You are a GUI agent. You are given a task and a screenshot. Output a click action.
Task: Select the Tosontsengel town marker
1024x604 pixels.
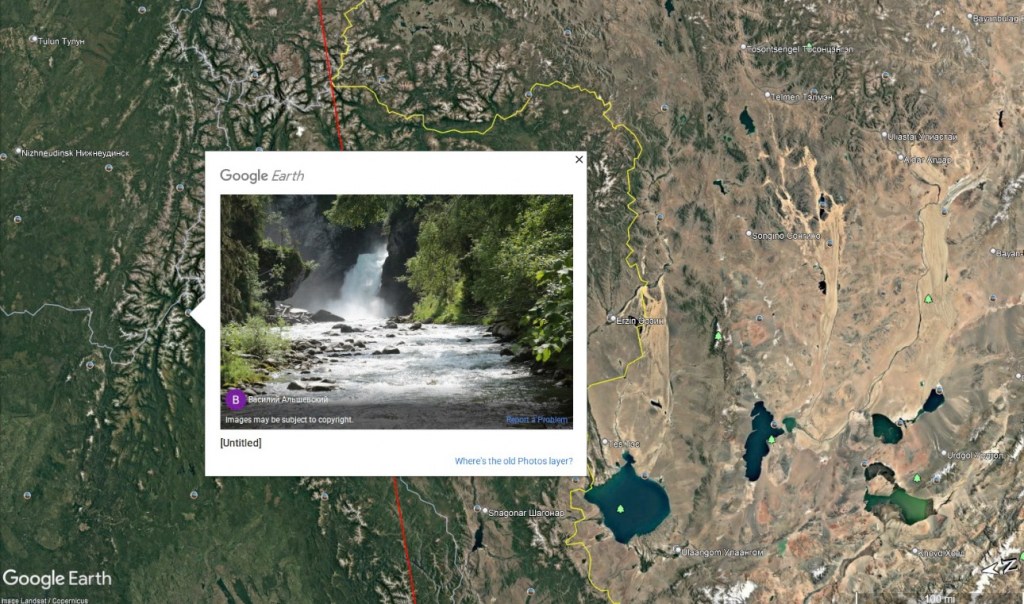pyautogui.click(x=743, y=48)
